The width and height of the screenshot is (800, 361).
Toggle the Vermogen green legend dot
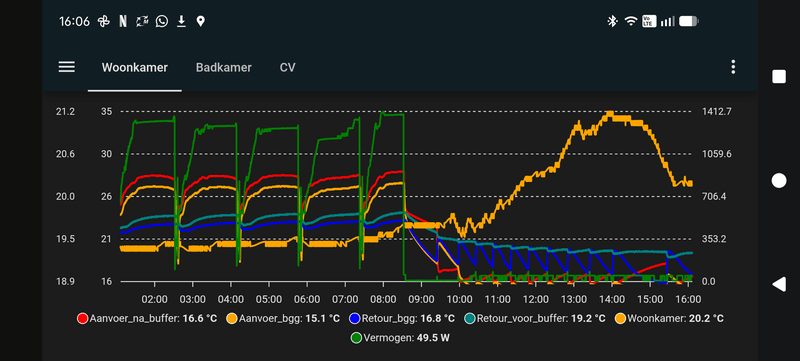(x=357, y=338)
